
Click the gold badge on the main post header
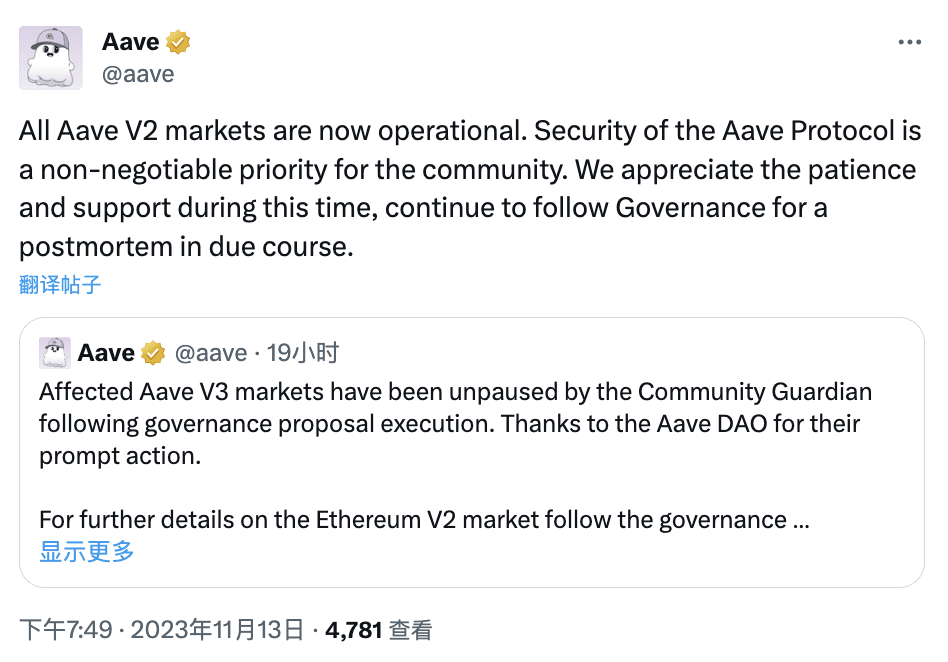point(178,41)
